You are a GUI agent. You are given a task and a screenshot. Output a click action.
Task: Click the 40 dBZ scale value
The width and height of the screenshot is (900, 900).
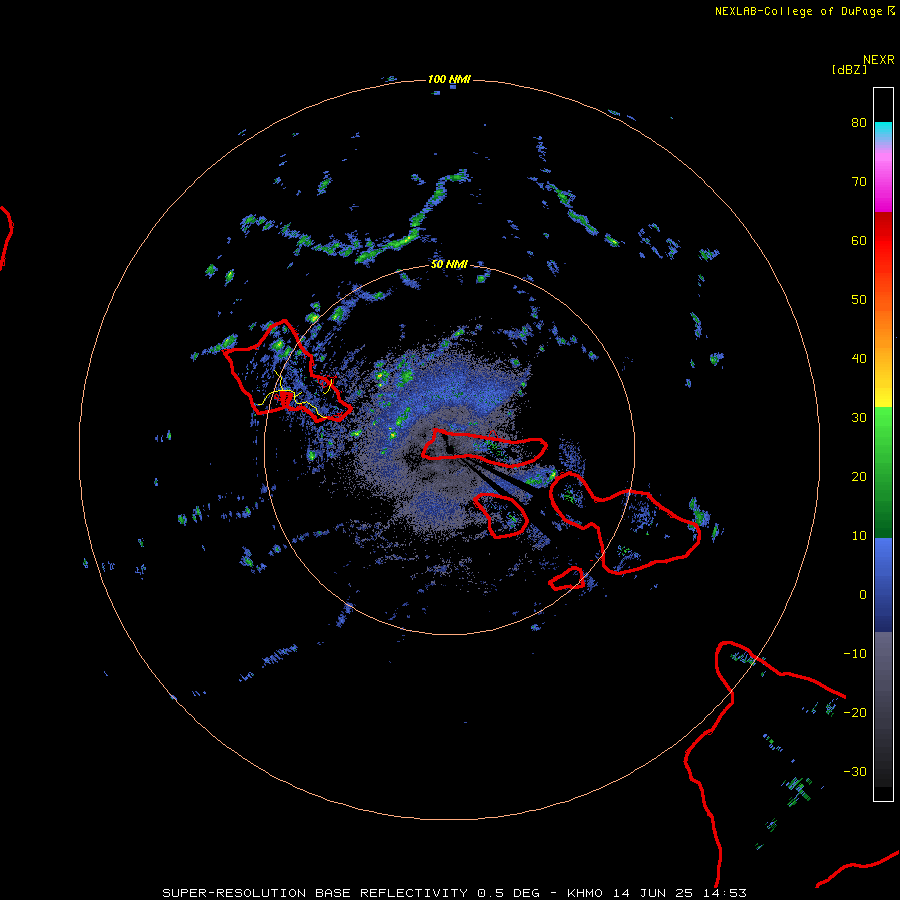click(x=859, y=359)
